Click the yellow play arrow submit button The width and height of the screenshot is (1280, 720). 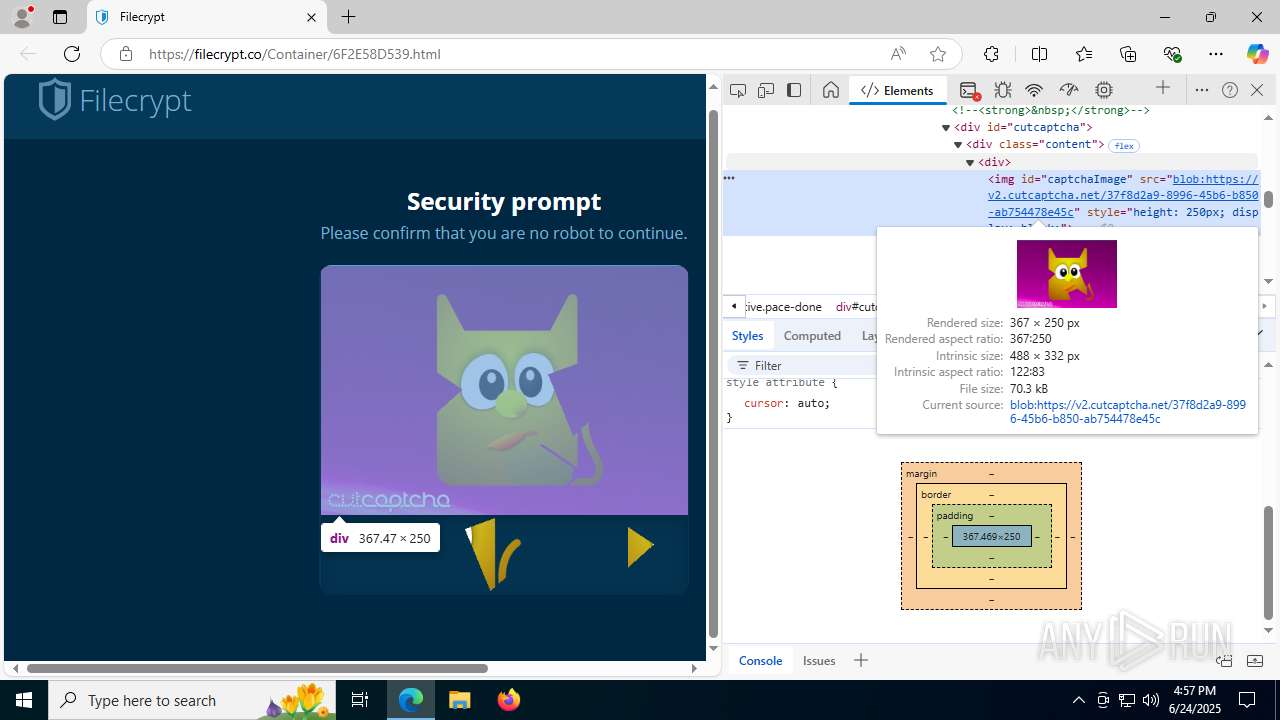tap(640, 546)
